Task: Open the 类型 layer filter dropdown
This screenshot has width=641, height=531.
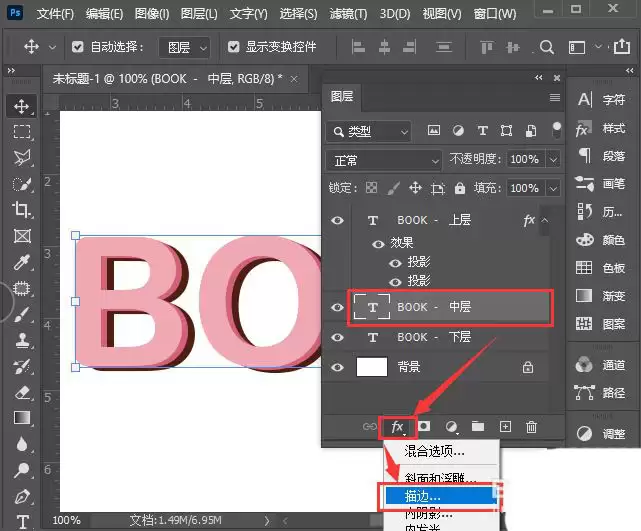Action: pos(369,131)
